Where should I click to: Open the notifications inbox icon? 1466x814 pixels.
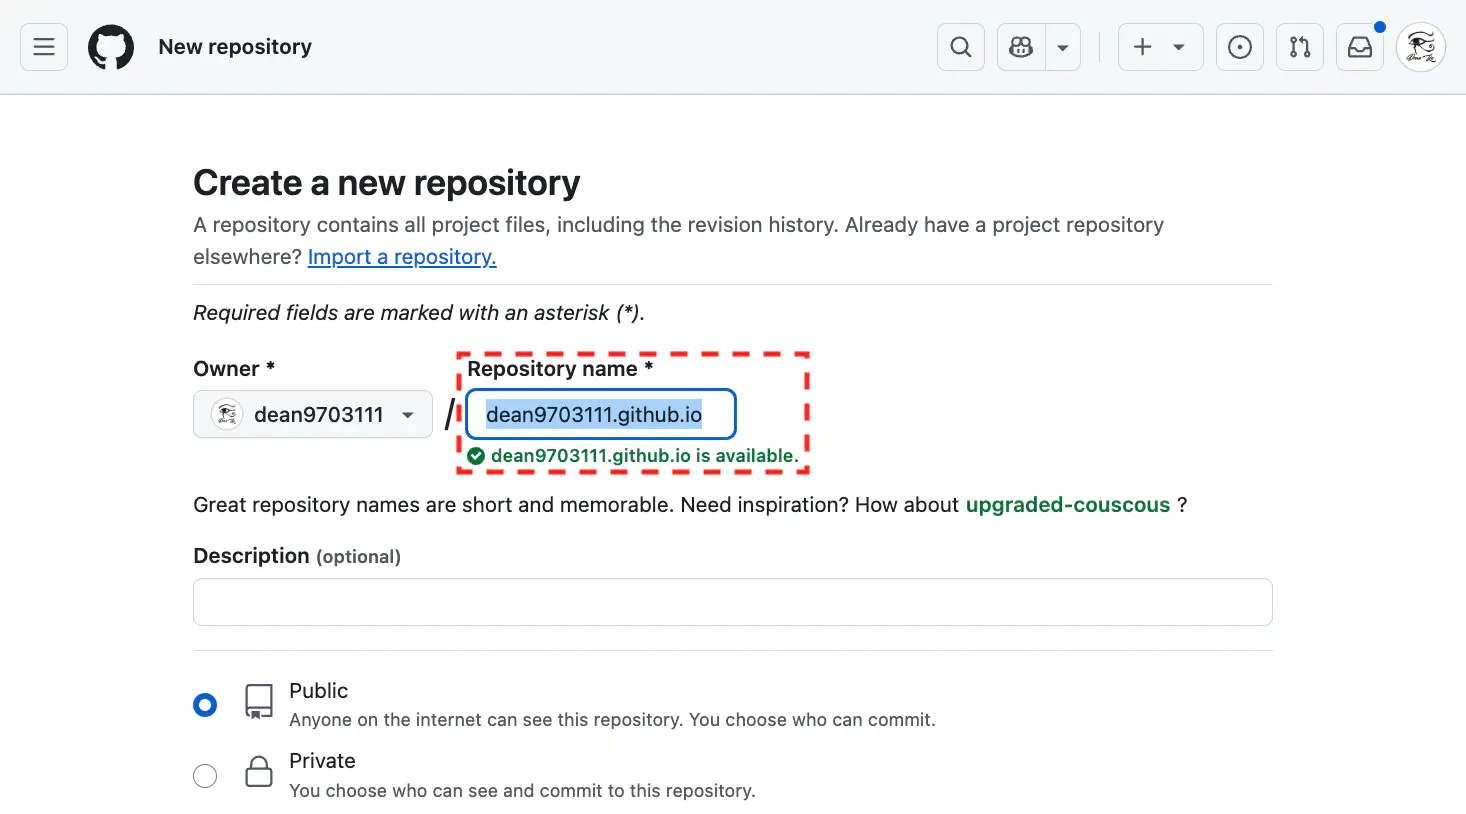click(x=1360, y=47)
